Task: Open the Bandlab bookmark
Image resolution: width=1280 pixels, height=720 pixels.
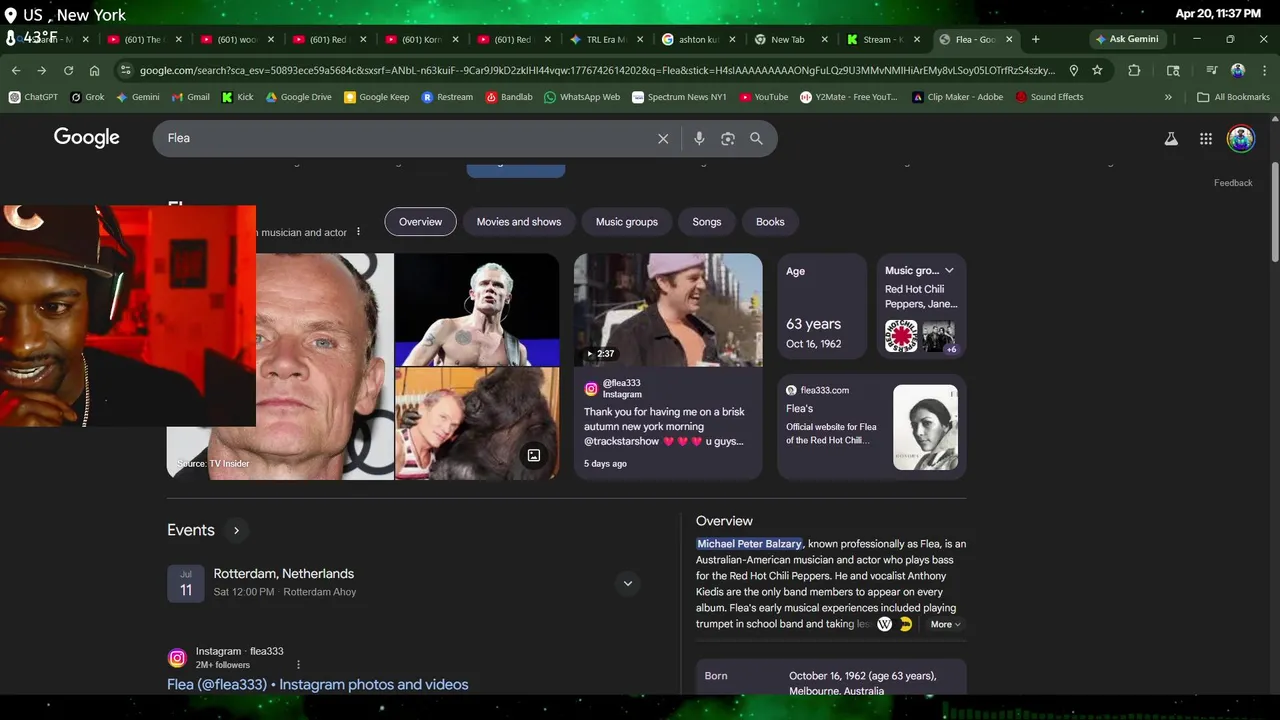Action: (509, 97)
